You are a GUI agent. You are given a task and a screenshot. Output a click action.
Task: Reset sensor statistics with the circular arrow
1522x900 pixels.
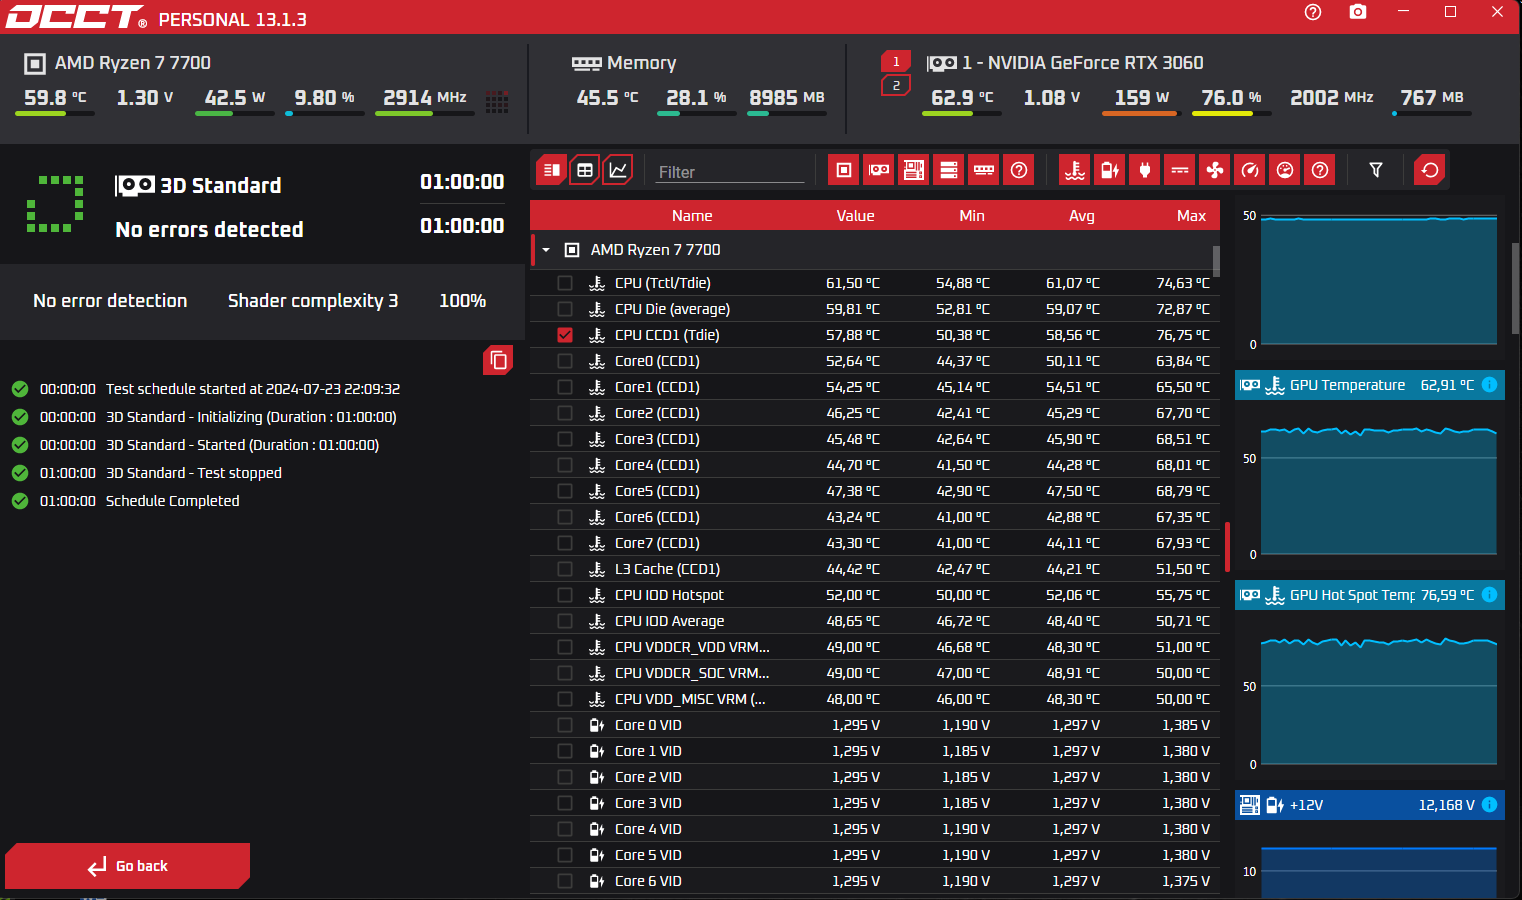click(1430, 170)
